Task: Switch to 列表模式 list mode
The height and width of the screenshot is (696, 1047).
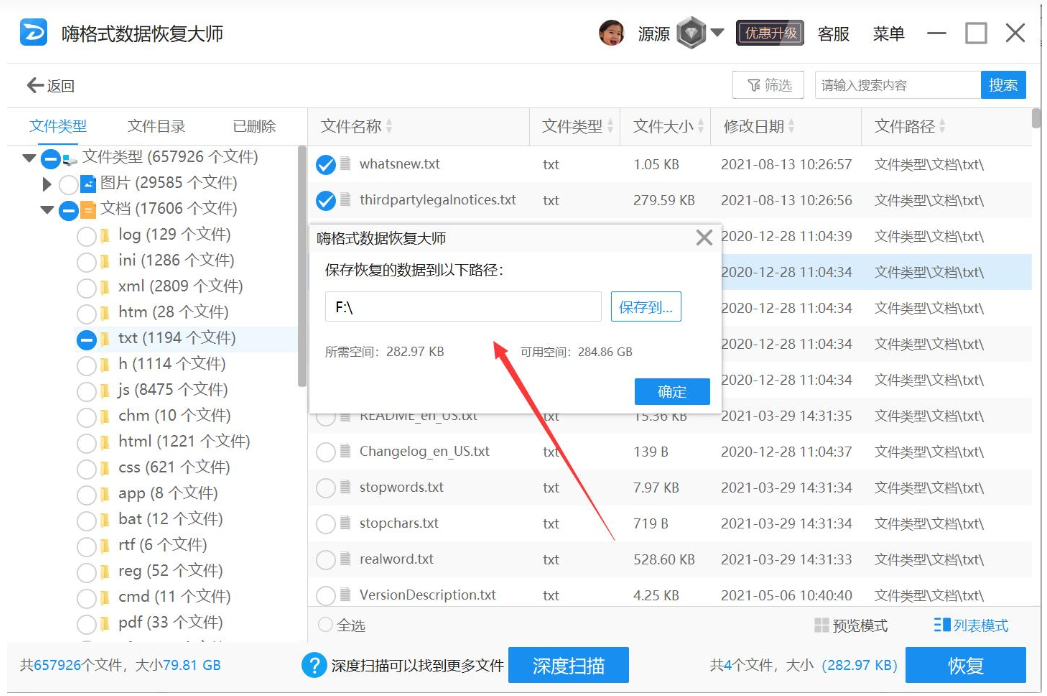Action: pos(971,626)
